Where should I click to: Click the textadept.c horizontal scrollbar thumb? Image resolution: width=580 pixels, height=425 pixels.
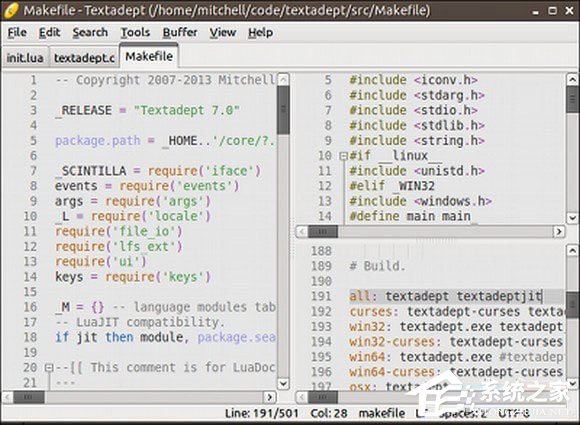coord(323,232)
